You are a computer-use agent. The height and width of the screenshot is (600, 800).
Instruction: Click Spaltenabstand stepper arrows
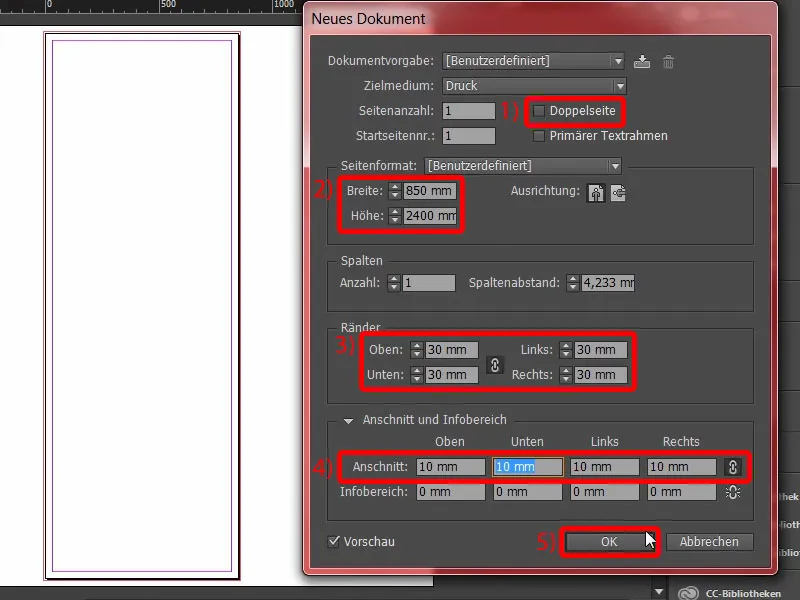[x=572, y=283]
